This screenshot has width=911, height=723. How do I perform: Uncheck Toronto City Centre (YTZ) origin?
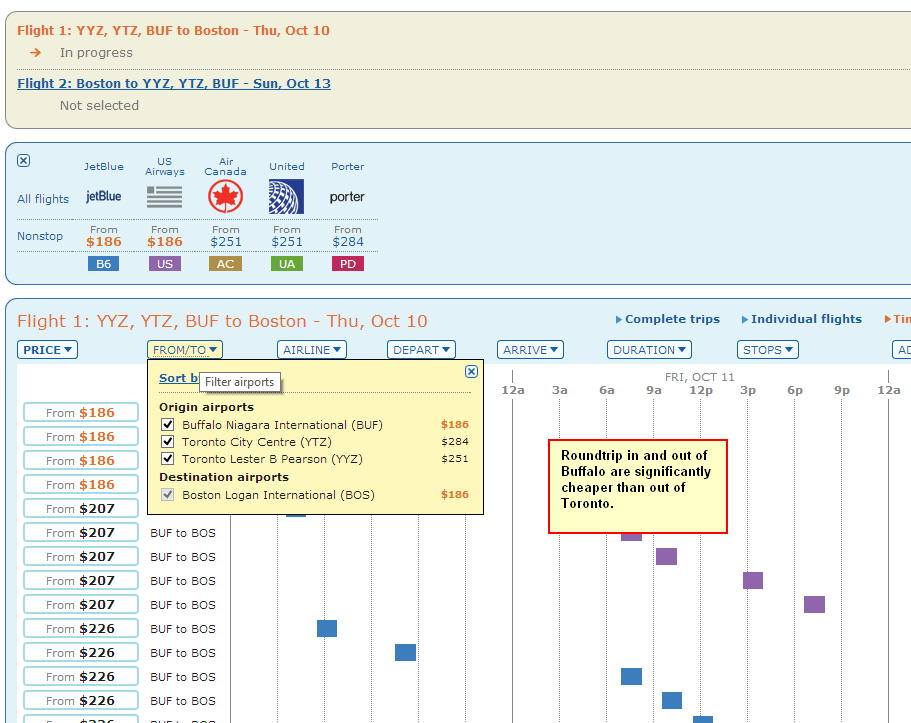(167, 442)
